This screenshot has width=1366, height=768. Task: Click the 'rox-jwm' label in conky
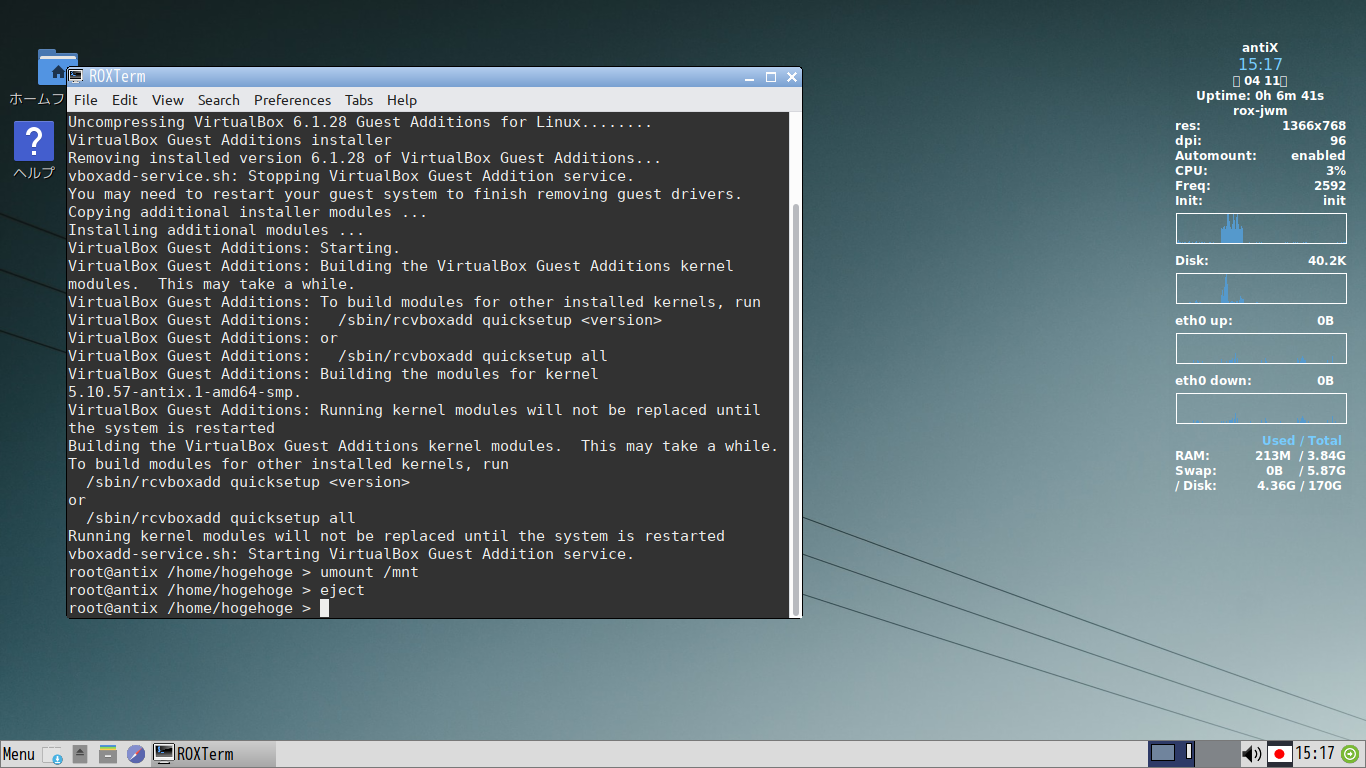pyautogui.click(x=1260, y=111)
